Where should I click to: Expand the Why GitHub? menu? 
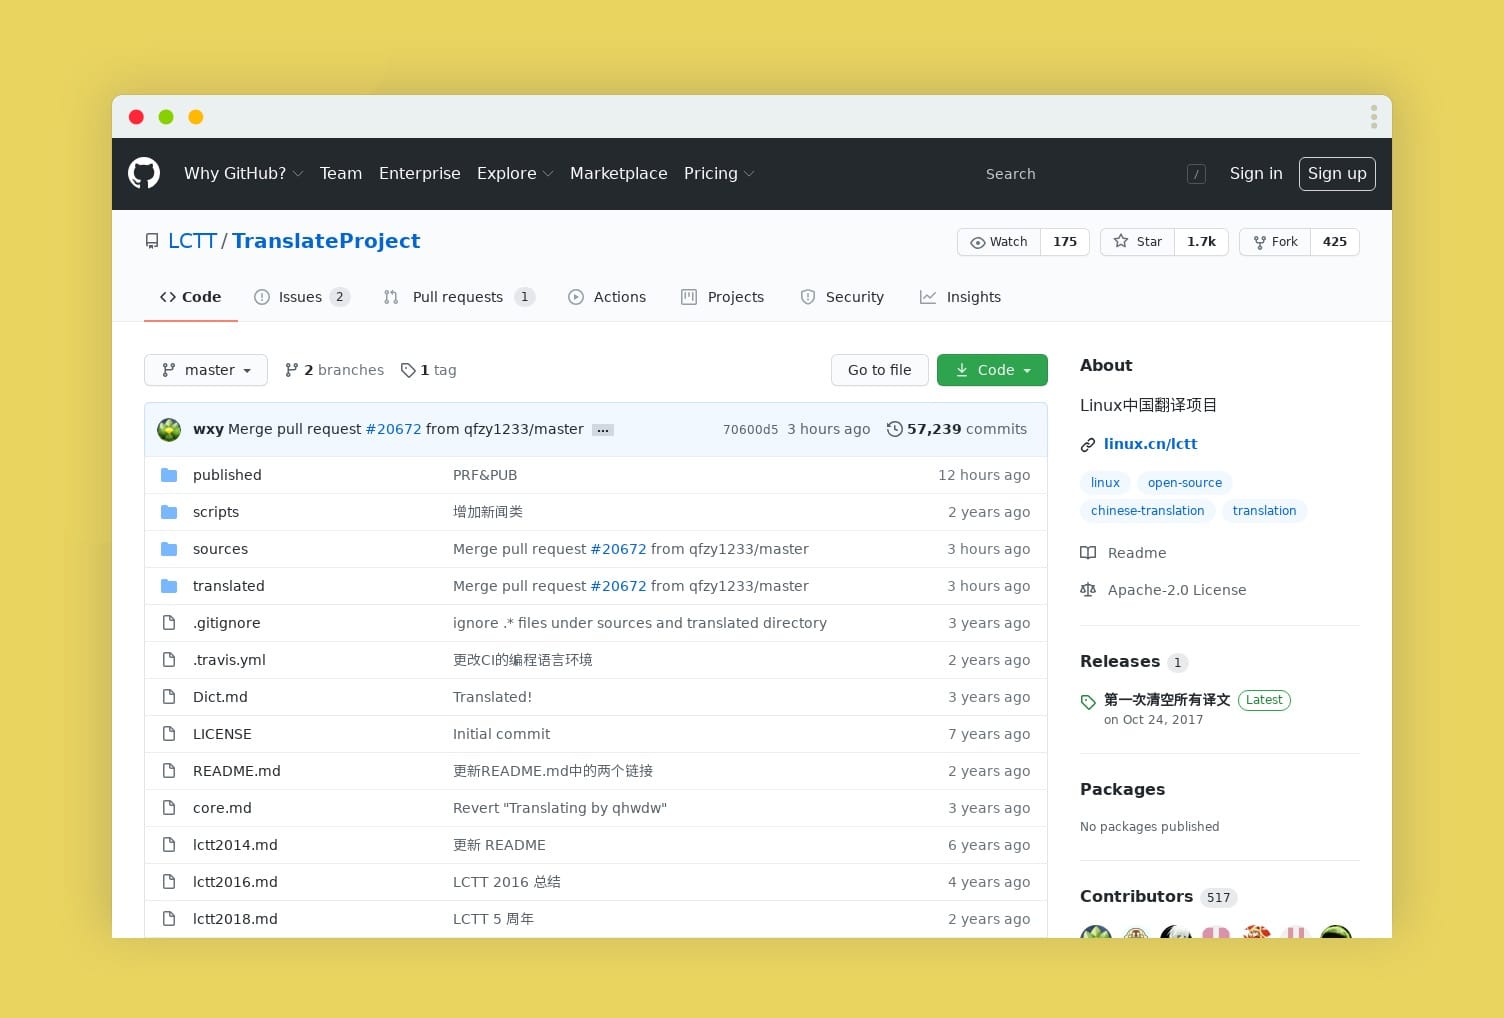(x=243, y=173)
